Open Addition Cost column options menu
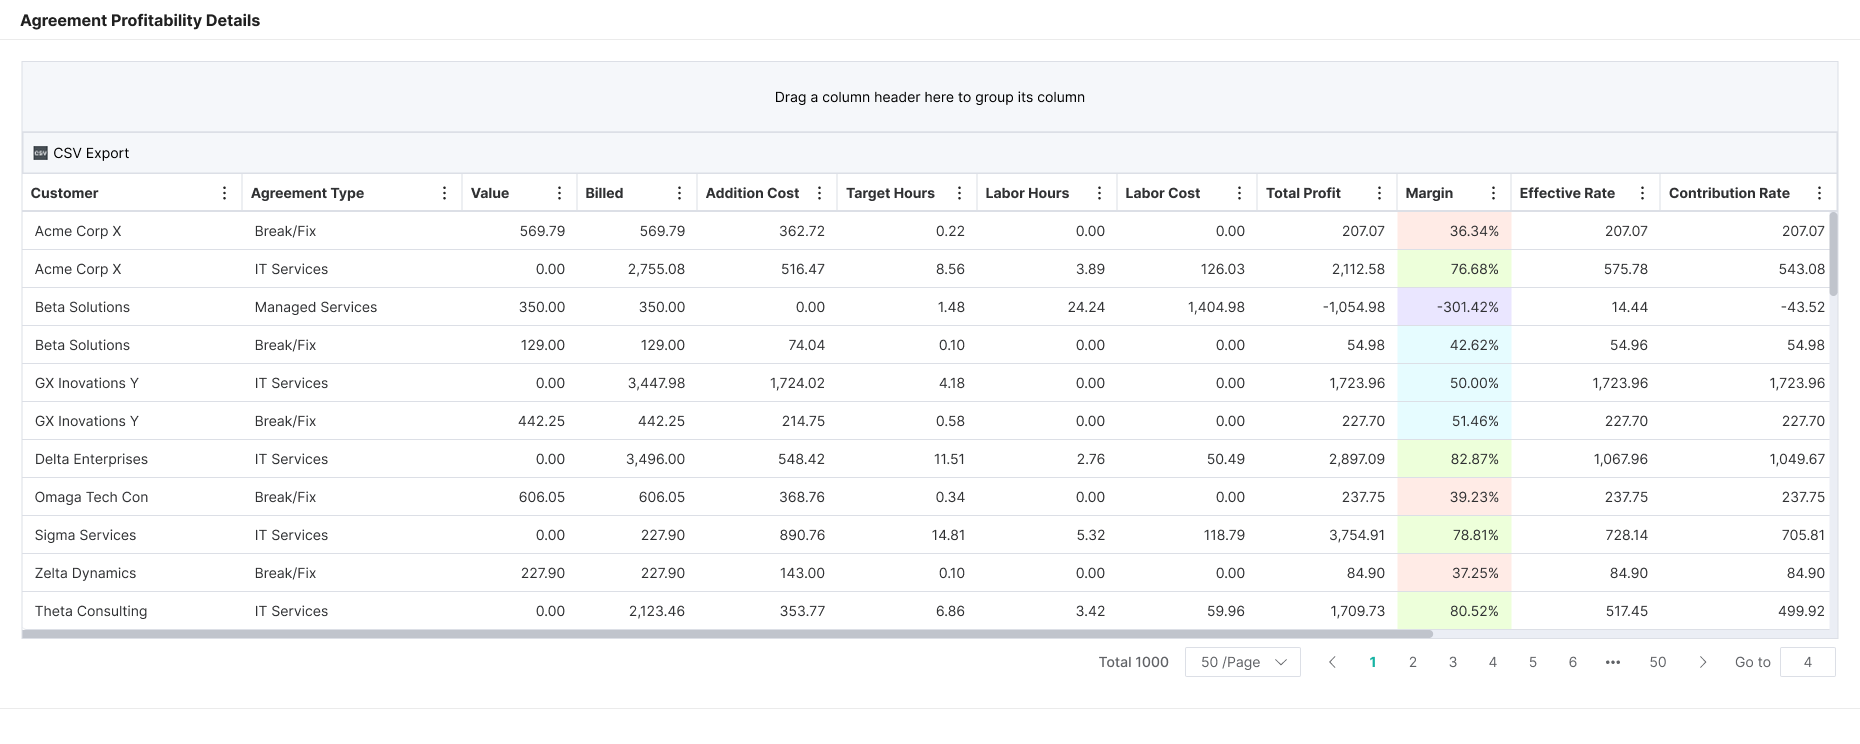1860x744 pixels. [819, 193]
